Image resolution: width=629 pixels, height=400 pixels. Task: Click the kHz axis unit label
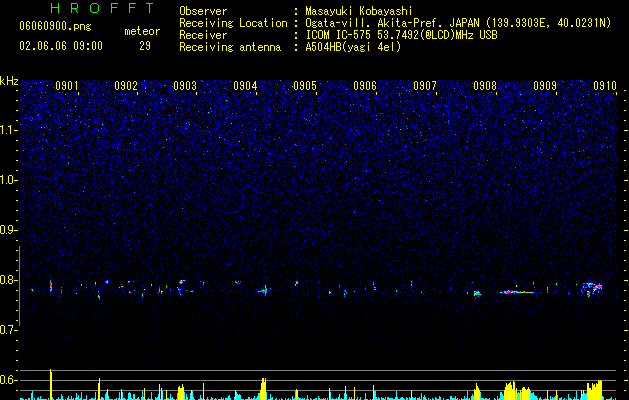pos(9,81)
